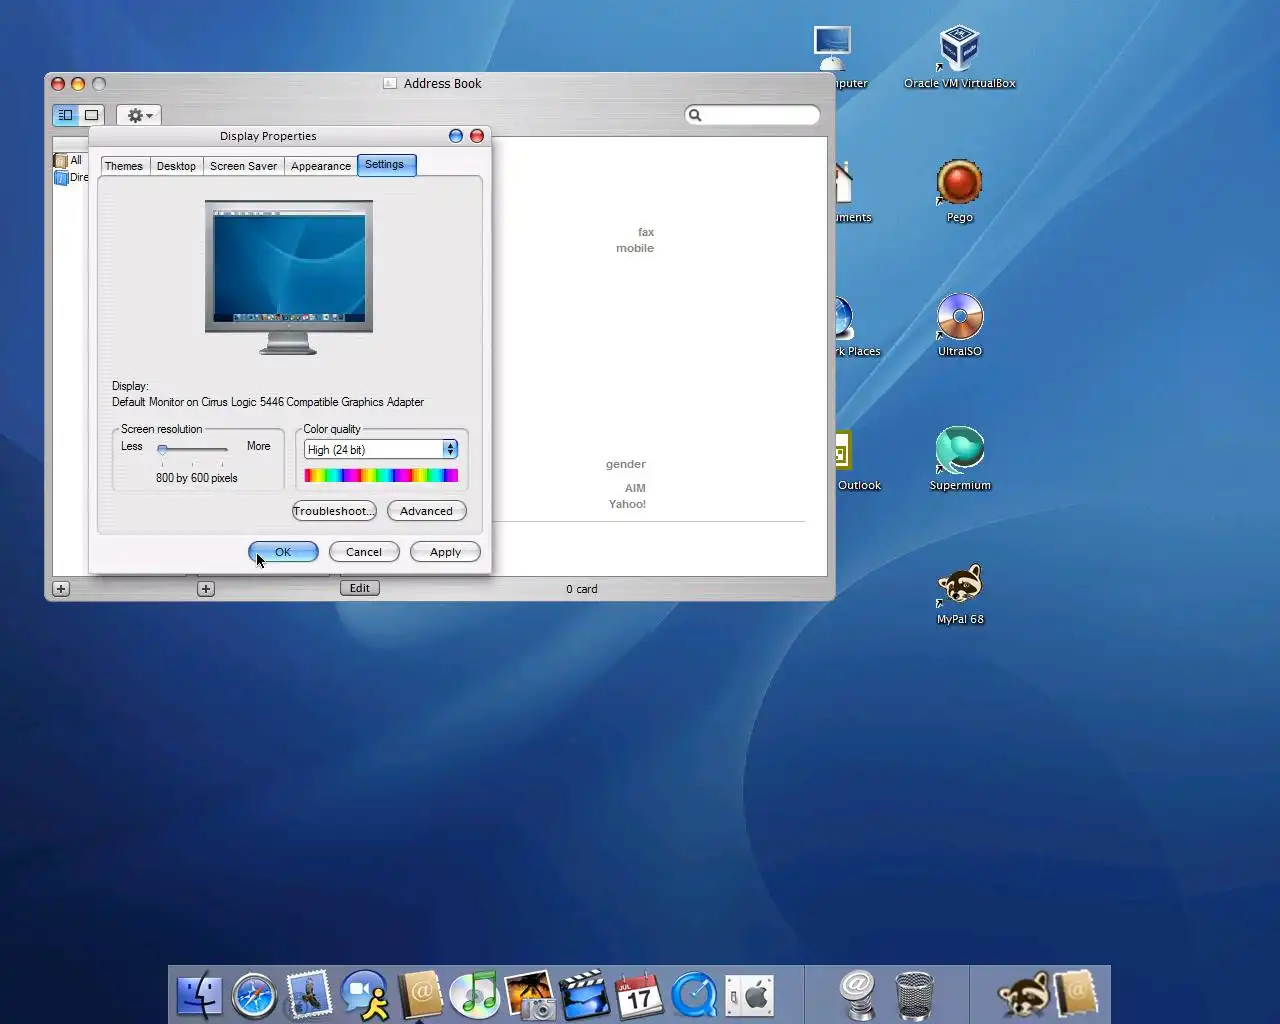This screenshot has width=1280, height=1024.
Task: Open iTunes music note icon in dock
Action: (475, 995)
